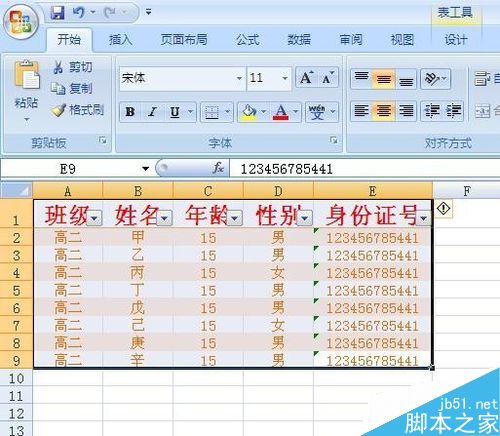Expand the font size dropdown
The width and height of the screenshot is (500, 436).
click(285, 78)
